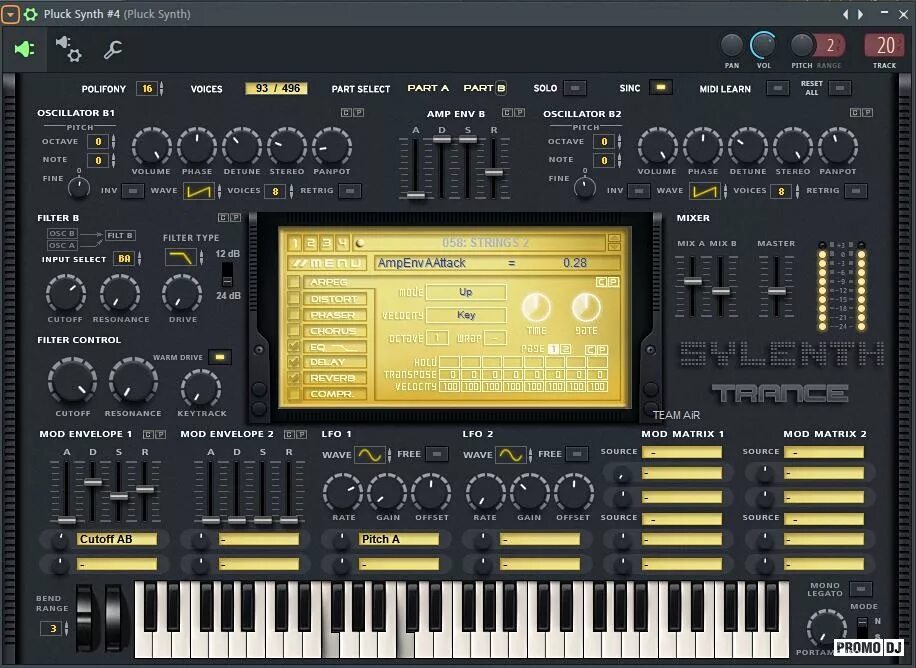Go to next preset with right arrow in title bar

click(x=861, y=14)
